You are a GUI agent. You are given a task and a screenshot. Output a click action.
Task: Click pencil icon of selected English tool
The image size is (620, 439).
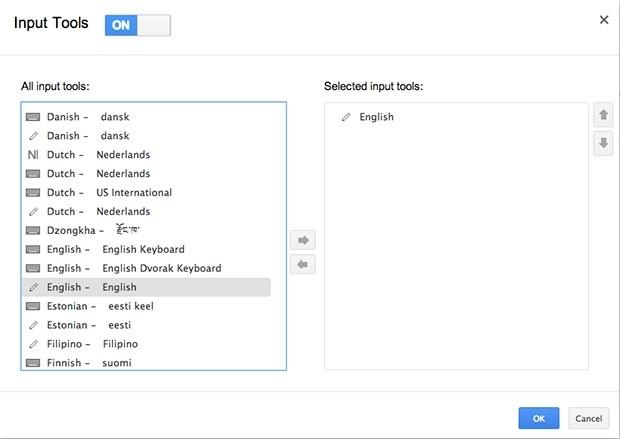pyautogui.click(x=346, y=117)
